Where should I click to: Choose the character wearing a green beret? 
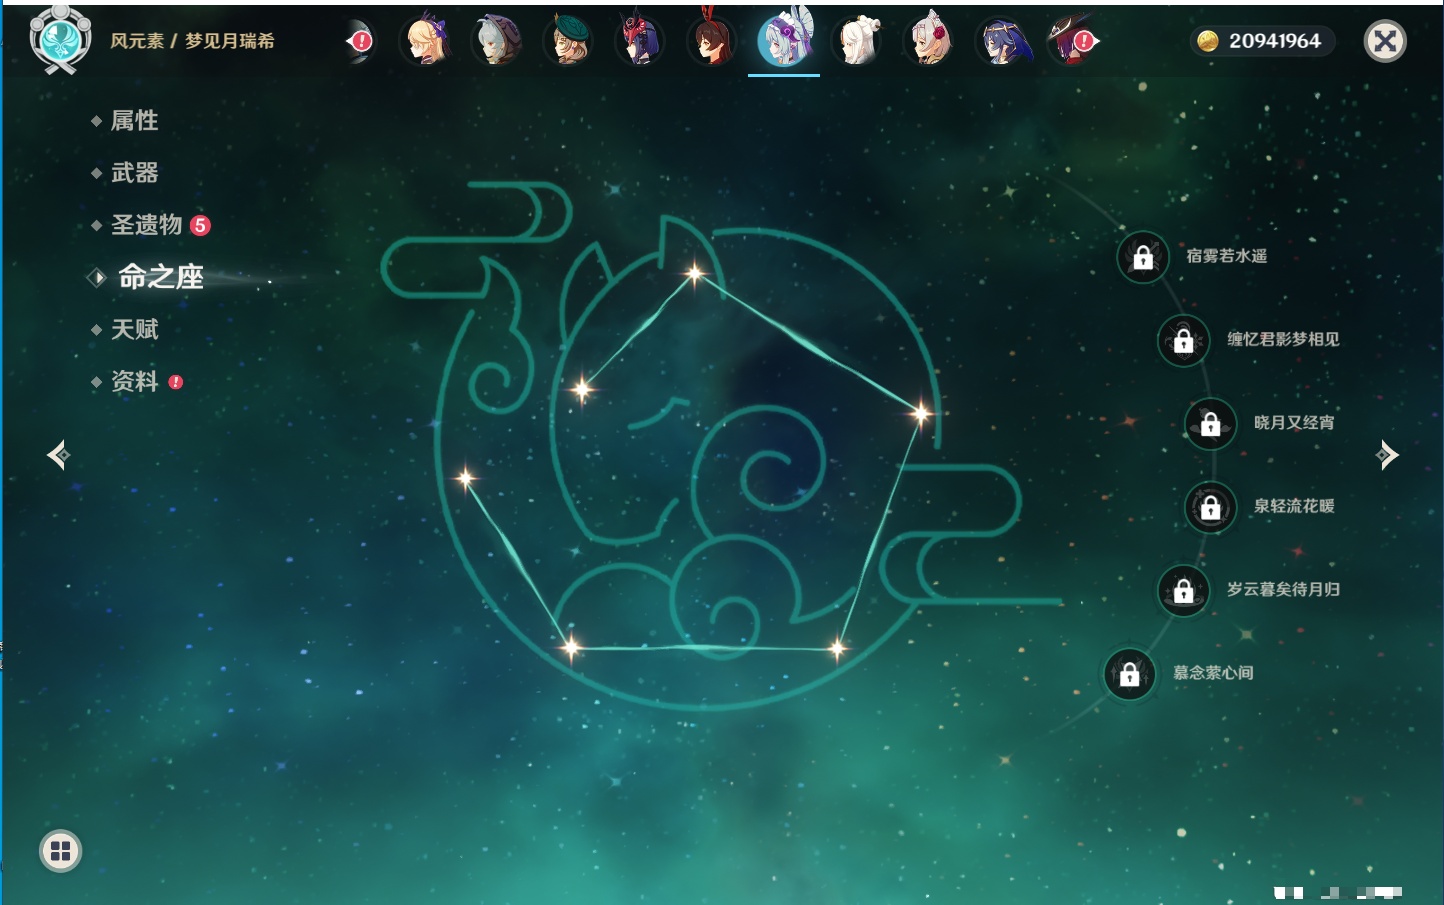(x=570, y=41)
